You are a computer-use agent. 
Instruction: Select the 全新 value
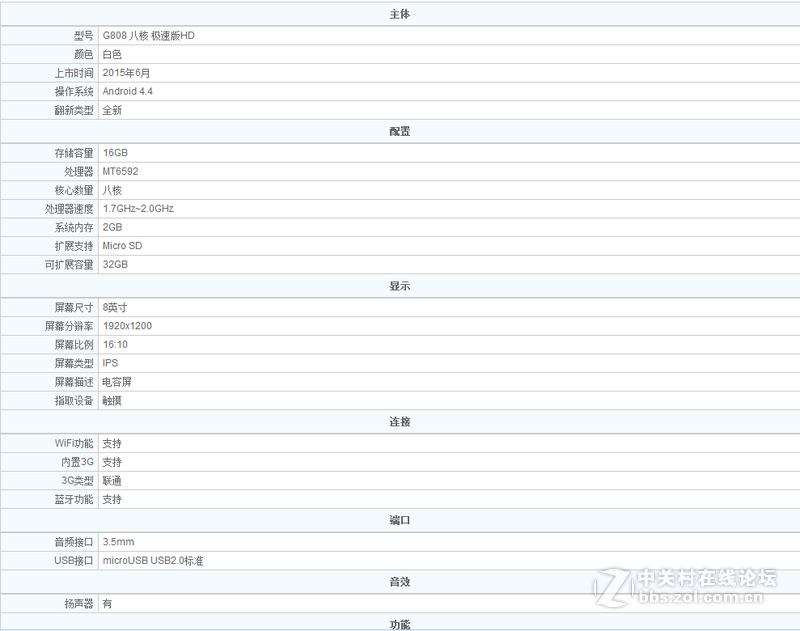(112, 110)
